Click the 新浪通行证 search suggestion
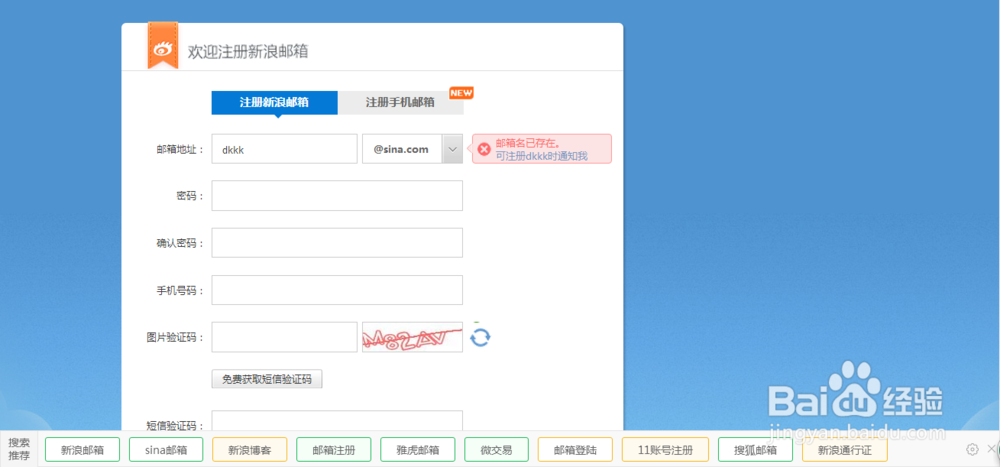 click(845, 450)
